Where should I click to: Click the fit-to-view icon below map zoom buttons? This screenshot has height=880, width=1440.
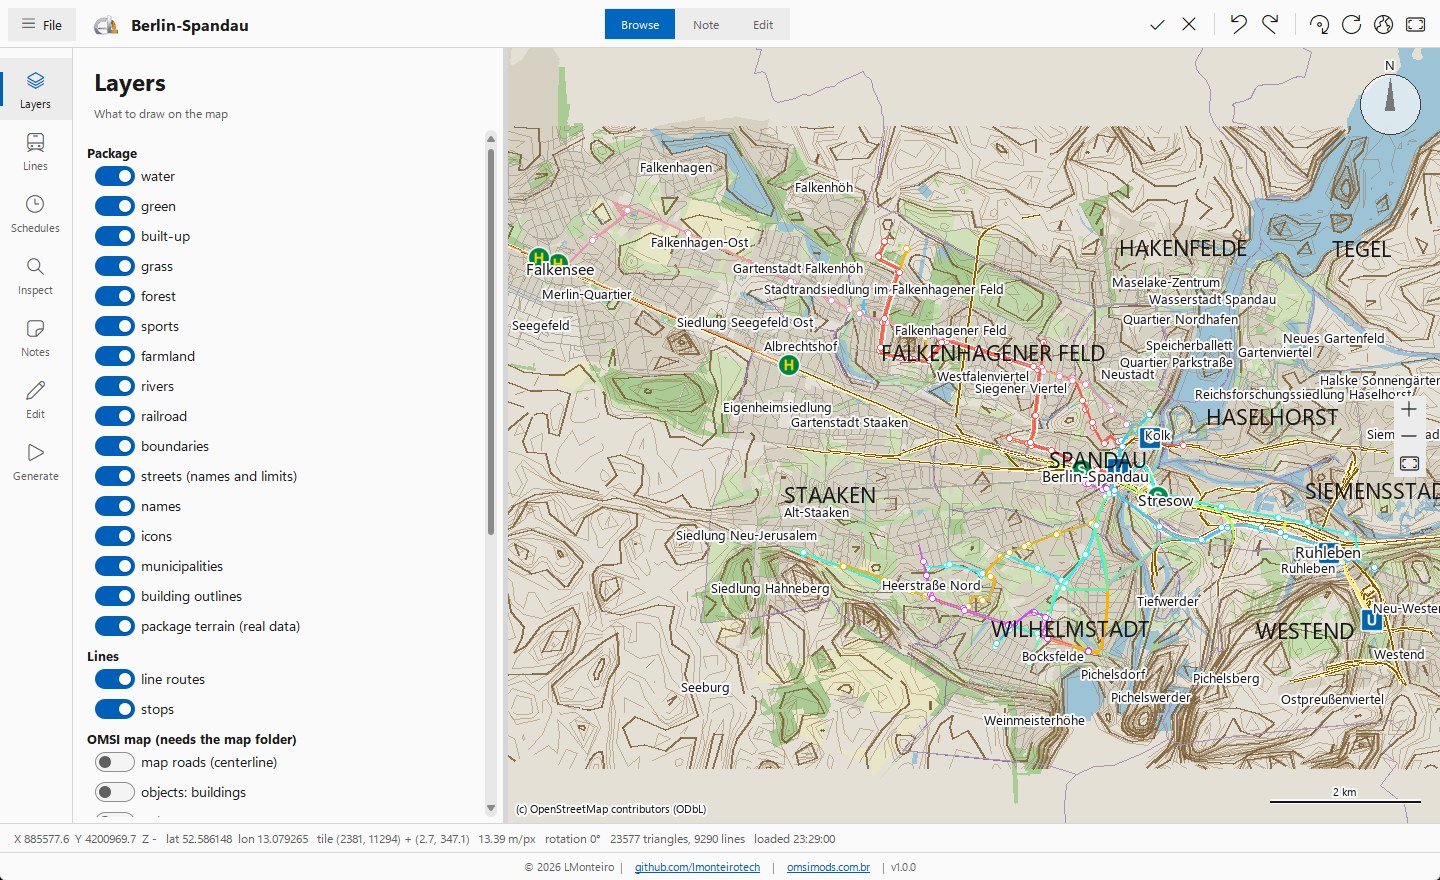[1409, 463]
